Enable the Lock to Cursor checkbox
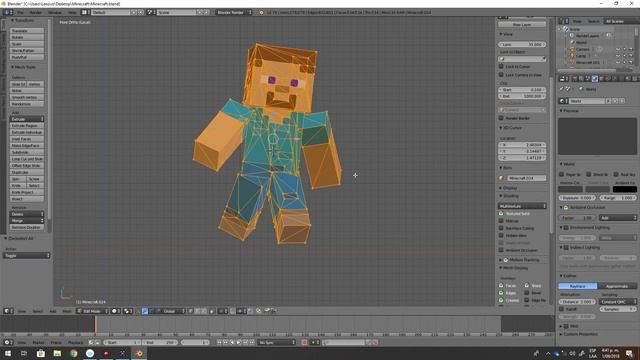The image size is (640, 360). pos(501,66)
